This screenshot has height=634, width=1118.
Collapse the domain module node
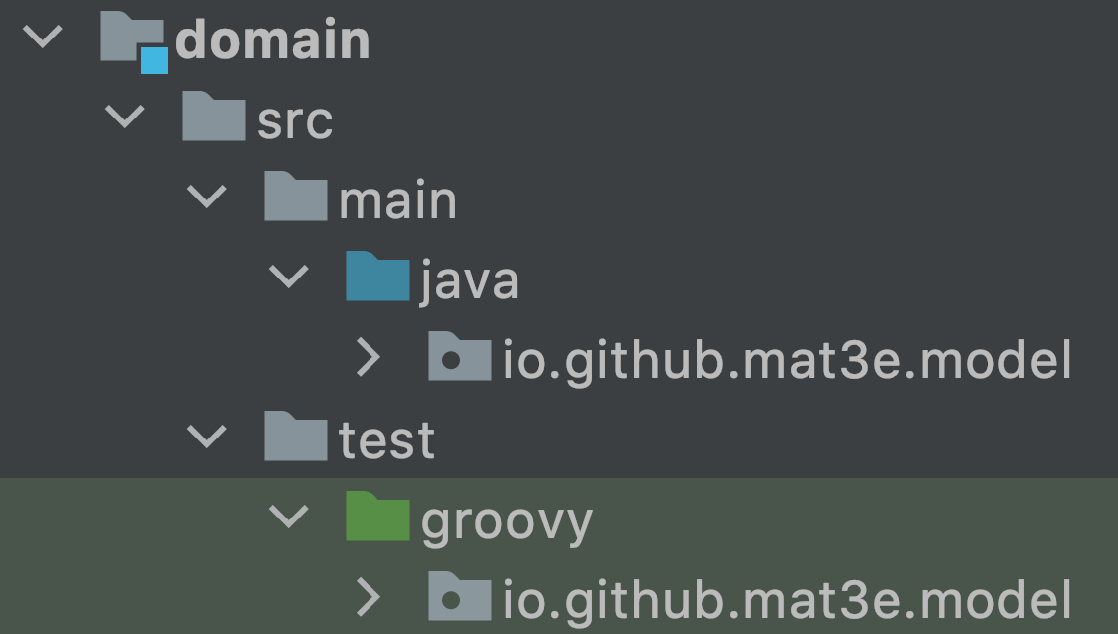[43, 39]
